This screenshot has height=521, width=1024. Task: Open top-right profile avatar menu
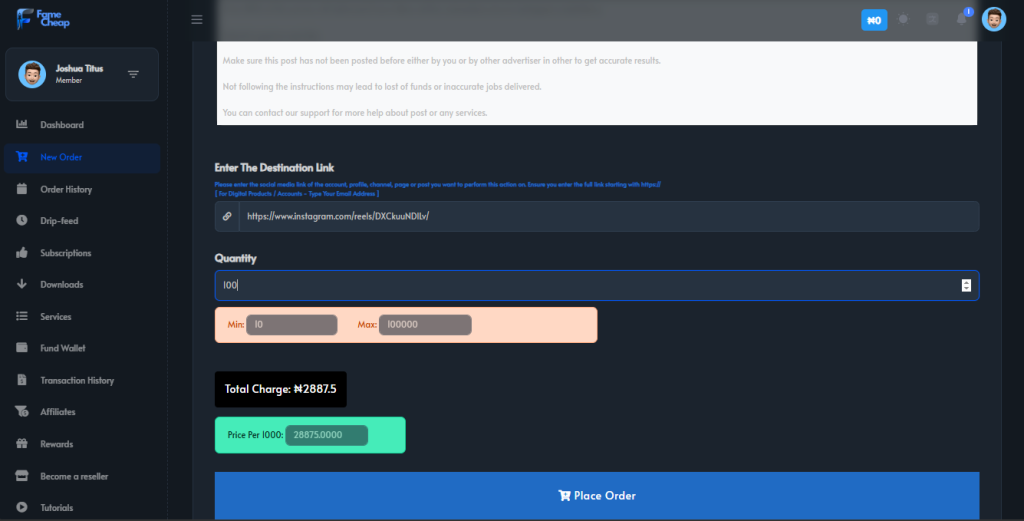tap(993, 20)
